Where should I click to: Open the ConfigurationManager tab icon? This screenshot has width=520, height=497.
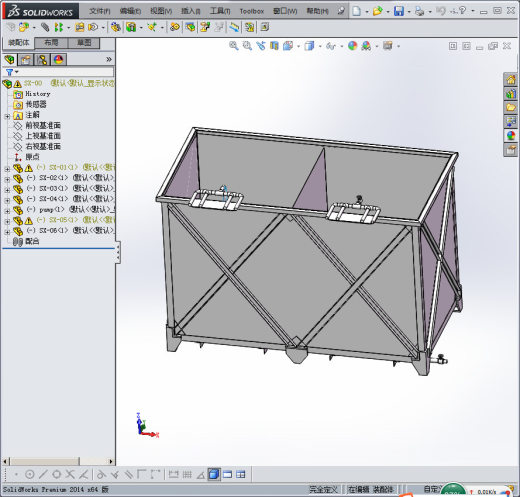(x=42, y=60)
